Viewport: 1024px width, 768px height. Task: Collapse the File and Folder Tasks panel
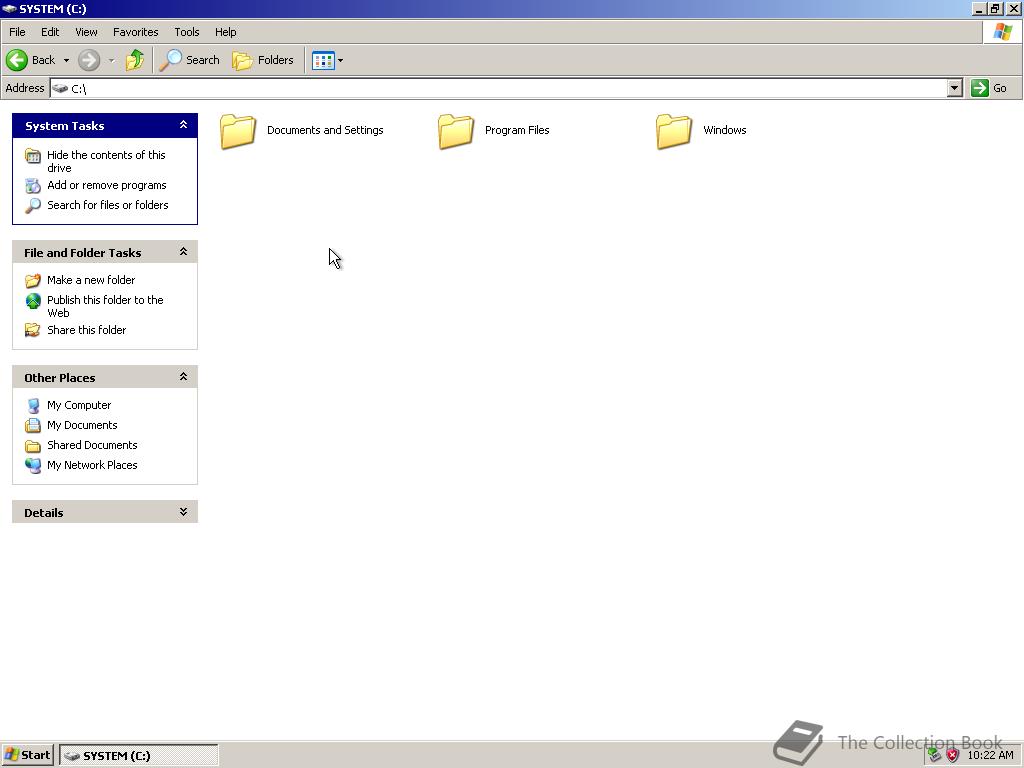(x=184, y=251)
